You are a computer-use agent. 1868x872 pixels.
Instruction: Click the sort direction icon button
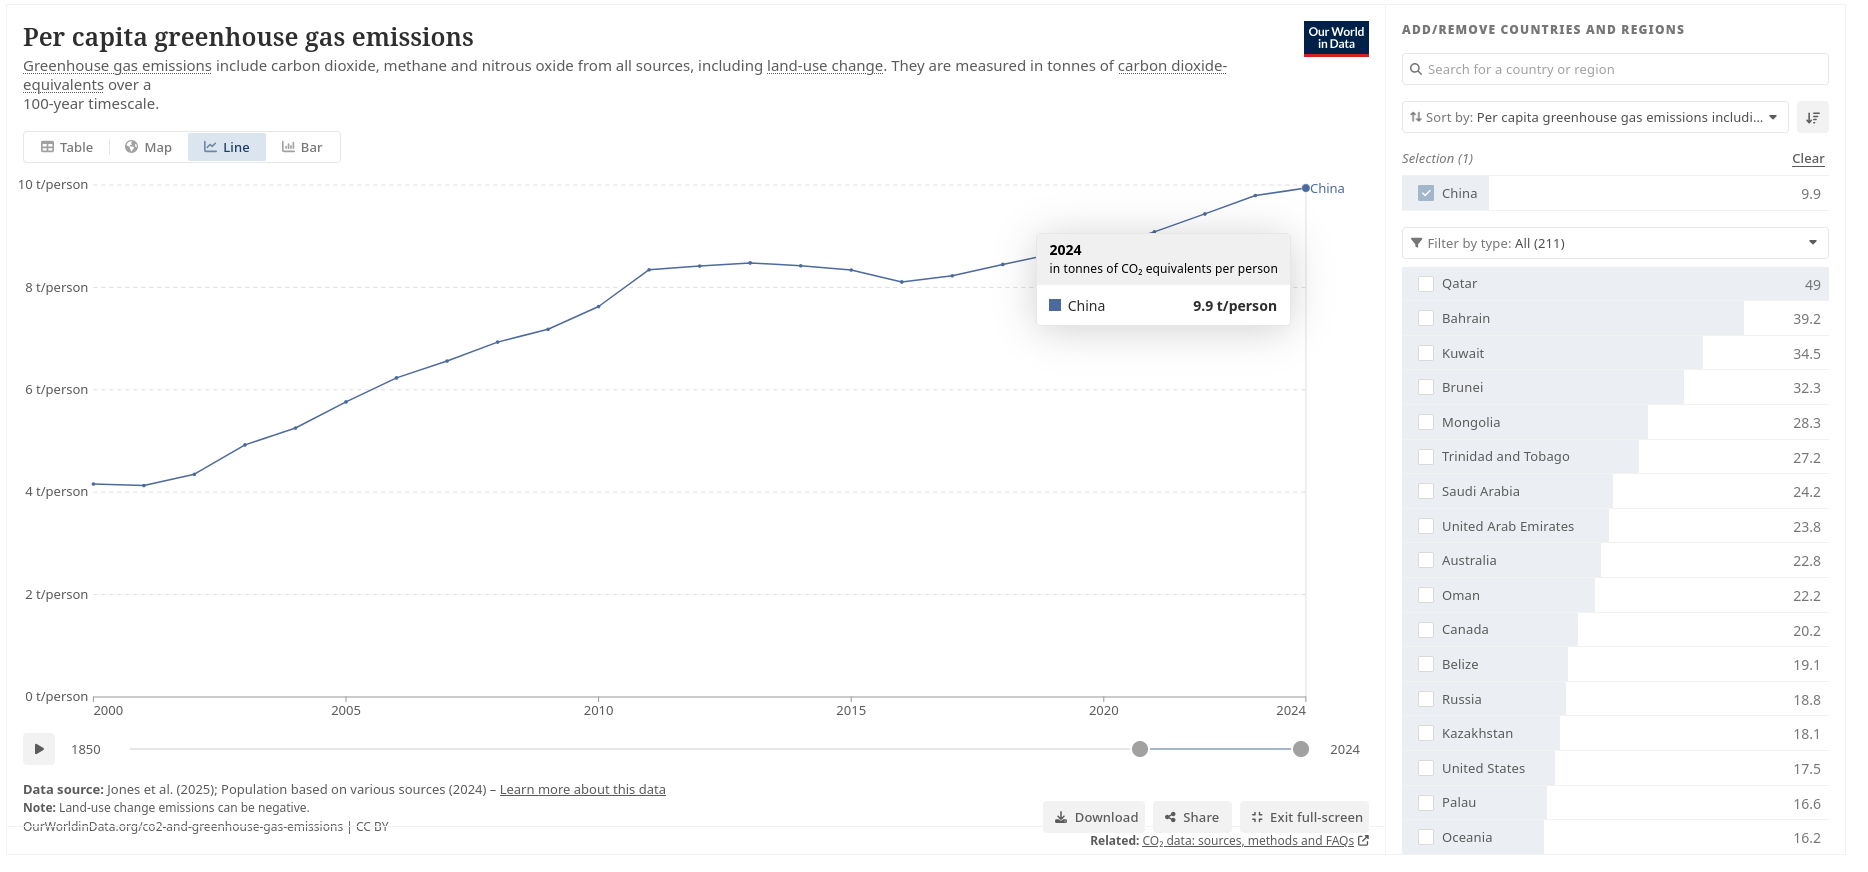click(x=1812, y=118)
